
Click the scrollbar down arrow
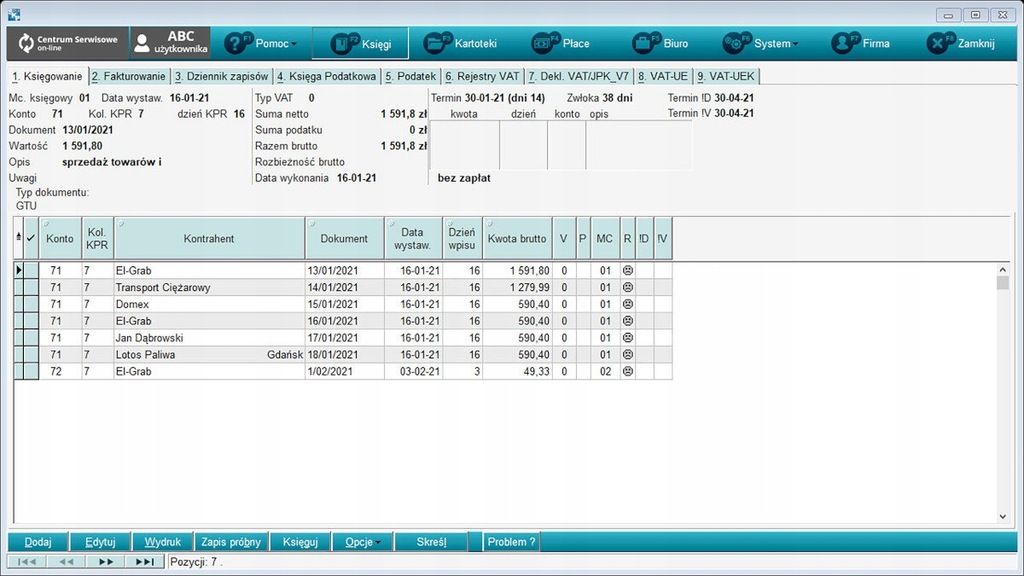[x=1002, y=517]
